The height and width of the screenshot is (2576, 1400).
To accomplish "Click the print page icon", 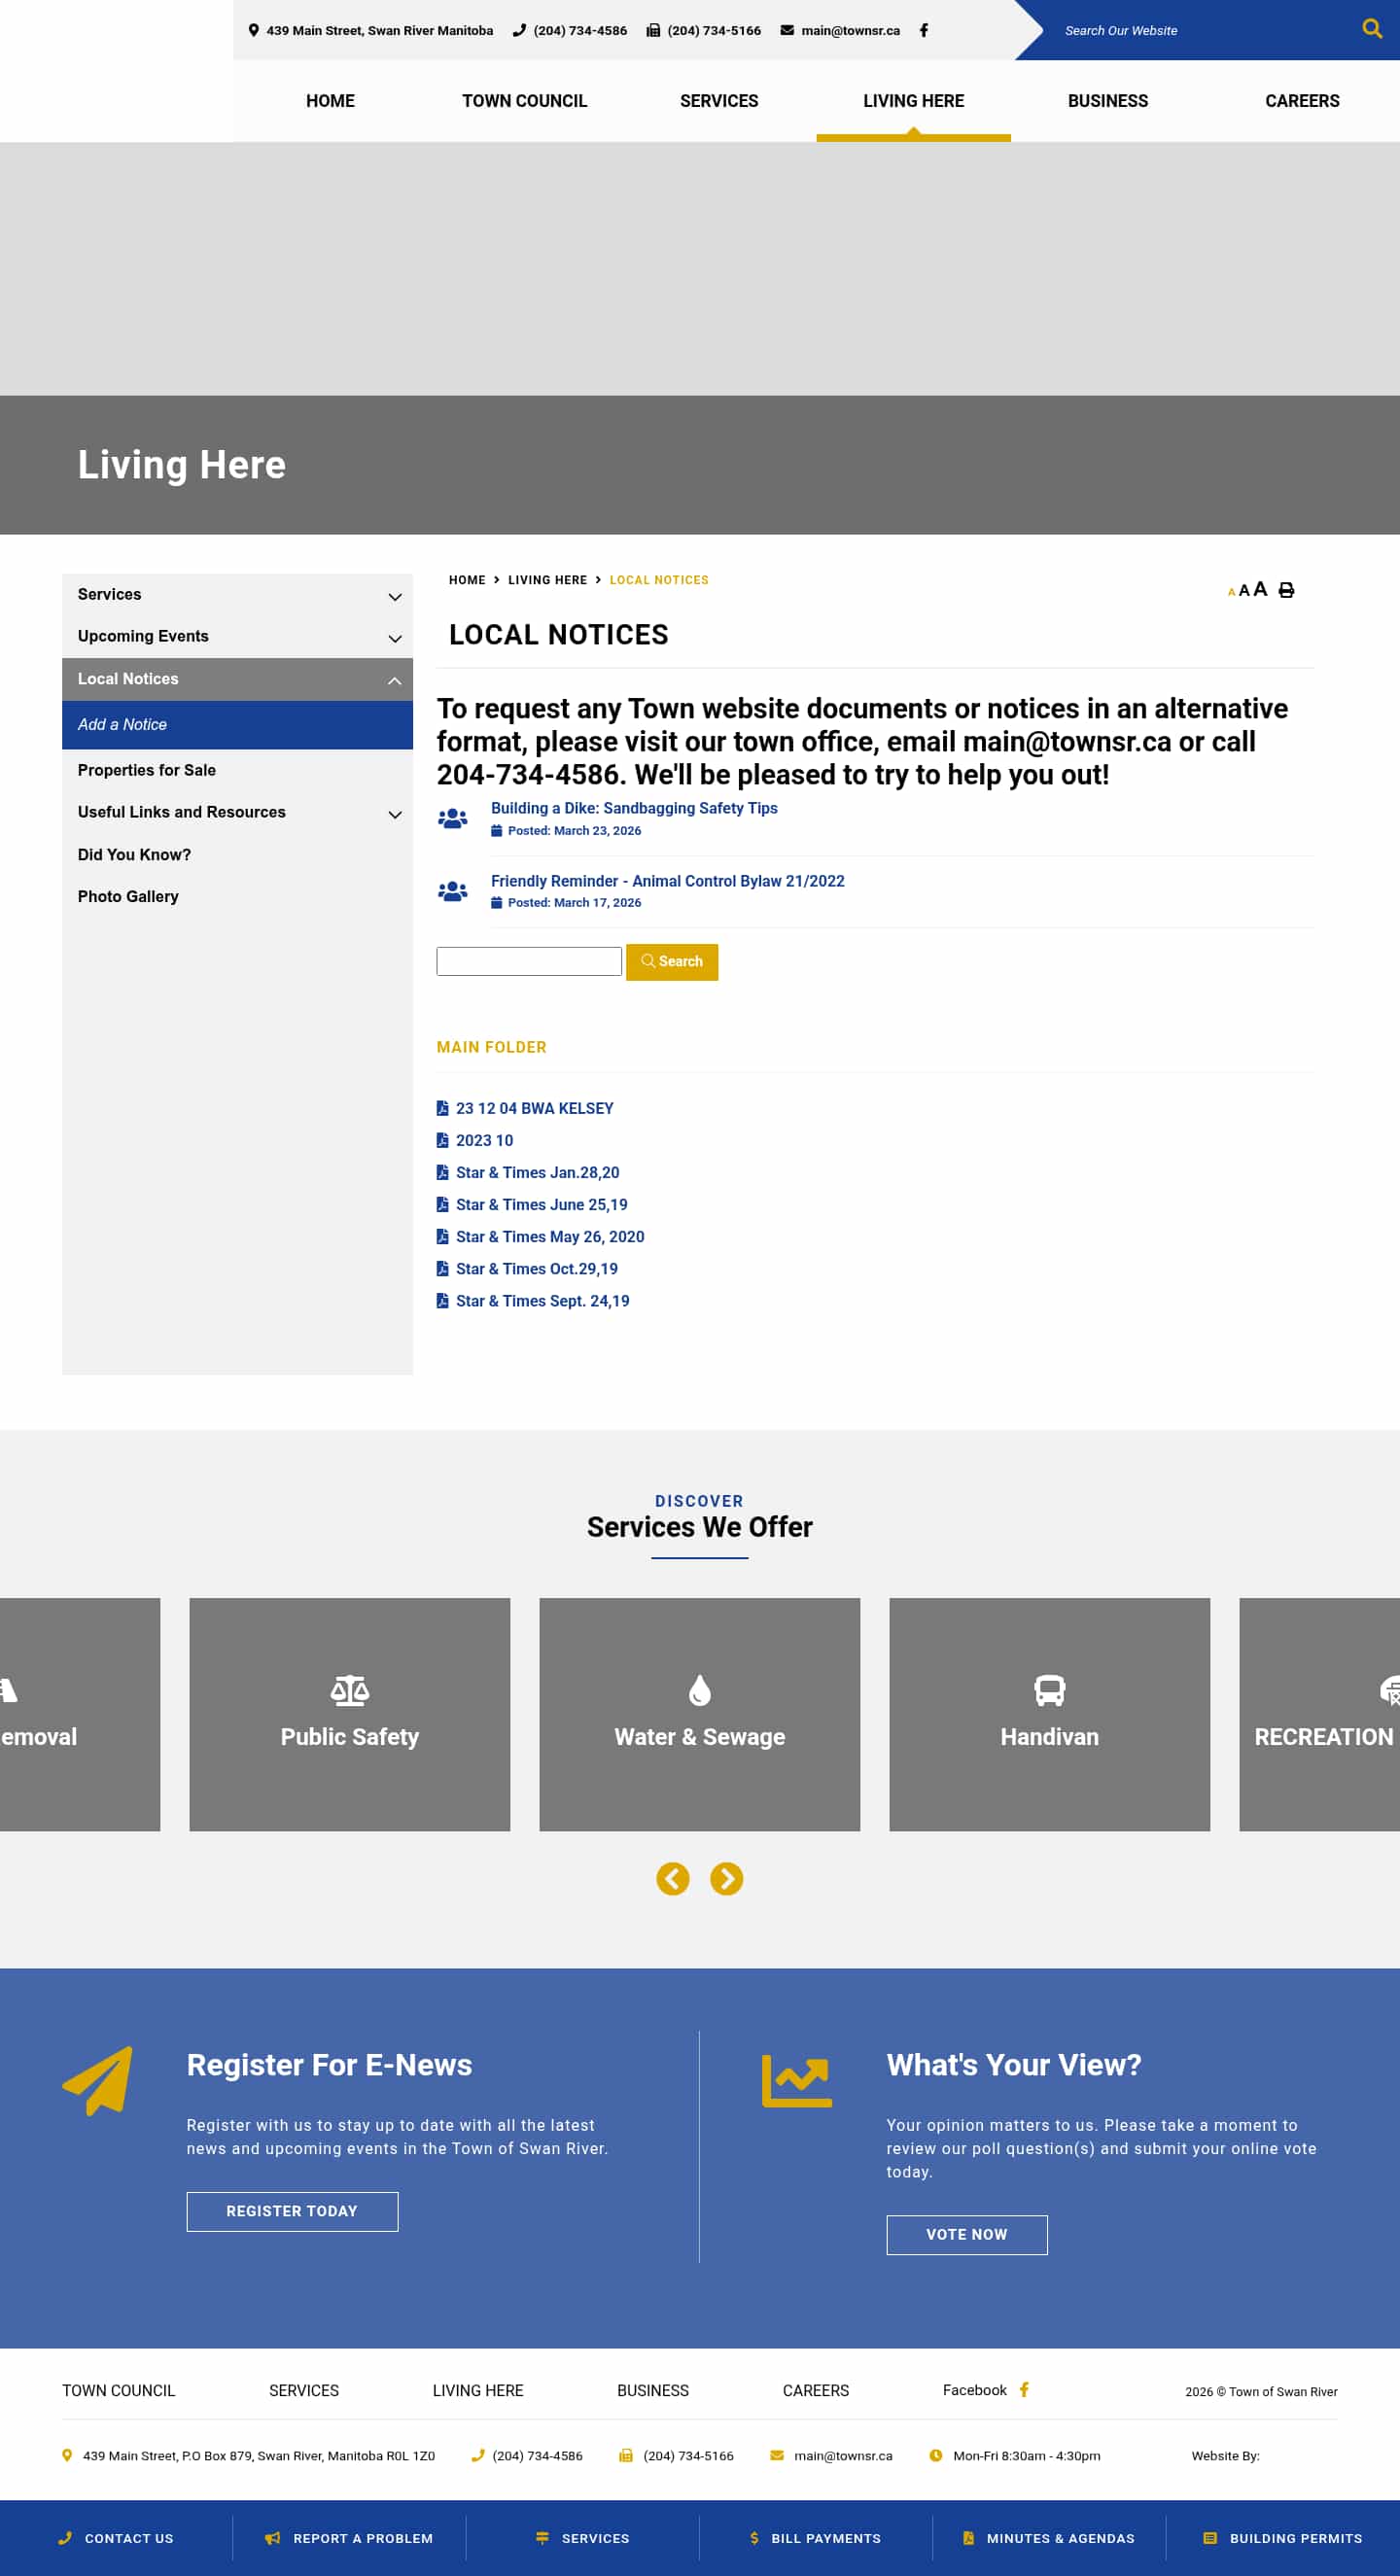I will click(x=1287, y=590).
